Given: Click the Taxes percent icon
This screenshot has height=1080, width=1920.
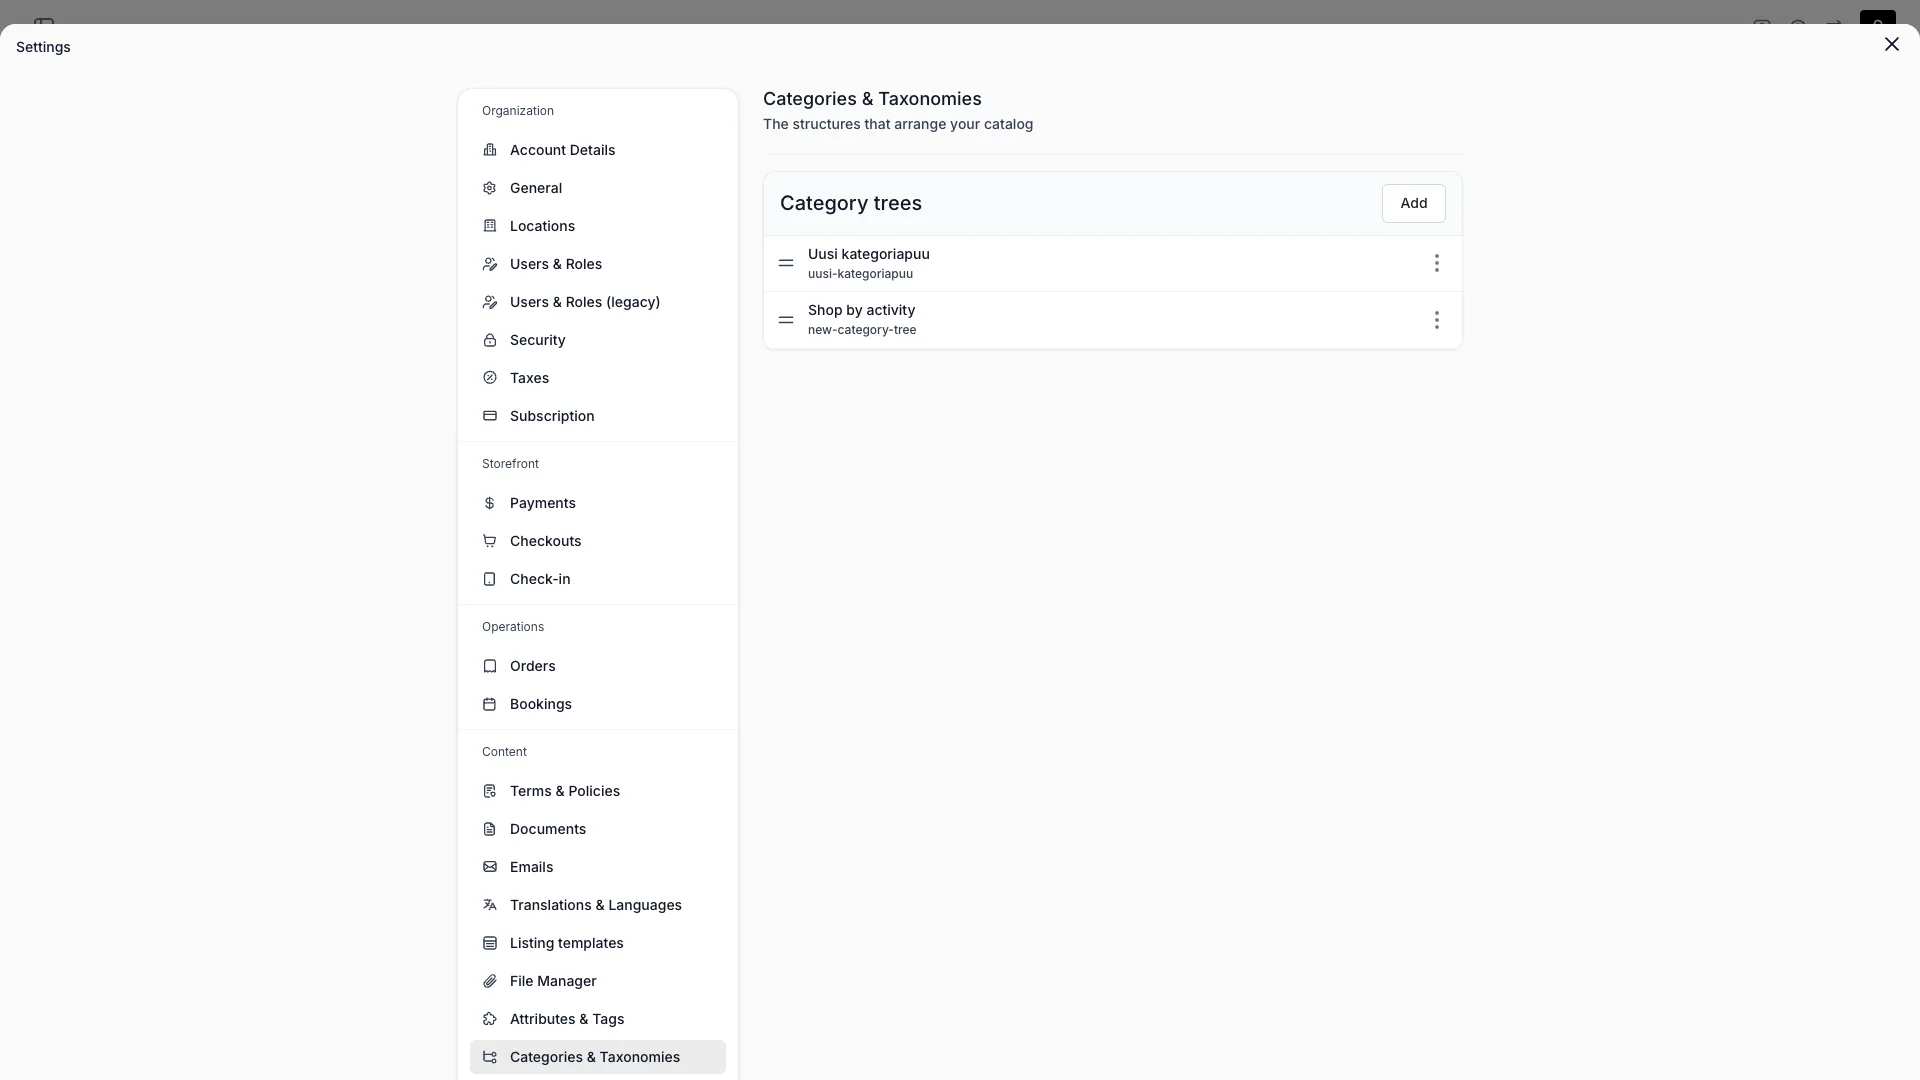Looking at the screenshot, I should 490,378.
